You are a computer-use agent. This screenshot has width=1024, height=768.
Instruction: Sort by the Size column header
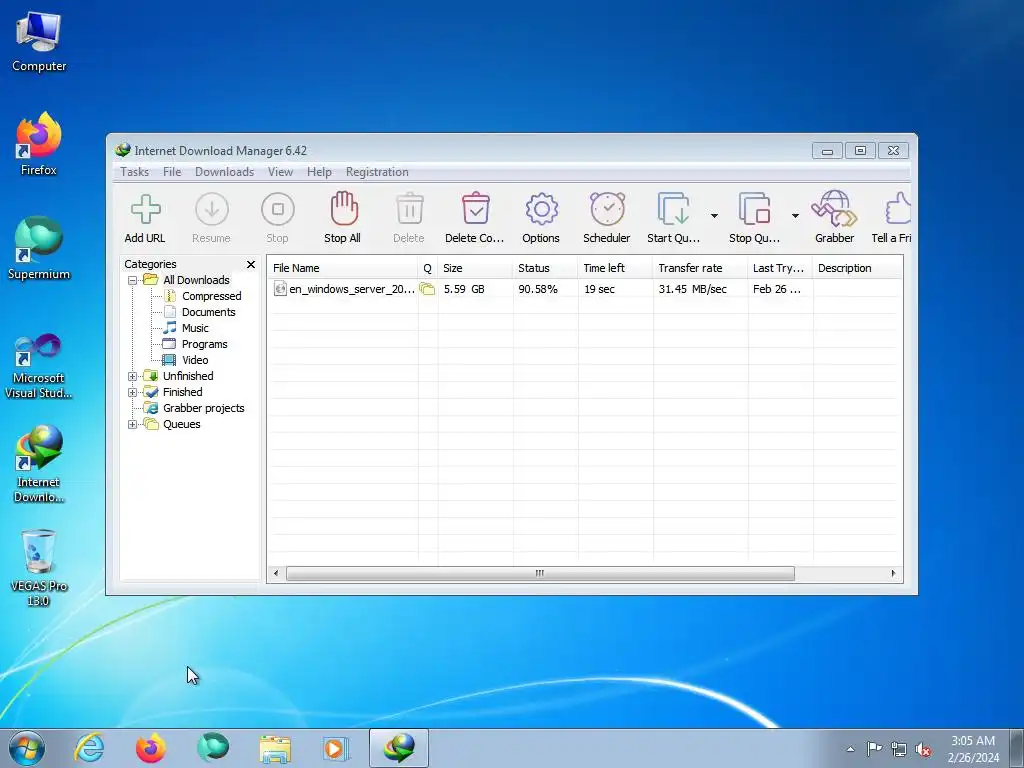point(475,268)
